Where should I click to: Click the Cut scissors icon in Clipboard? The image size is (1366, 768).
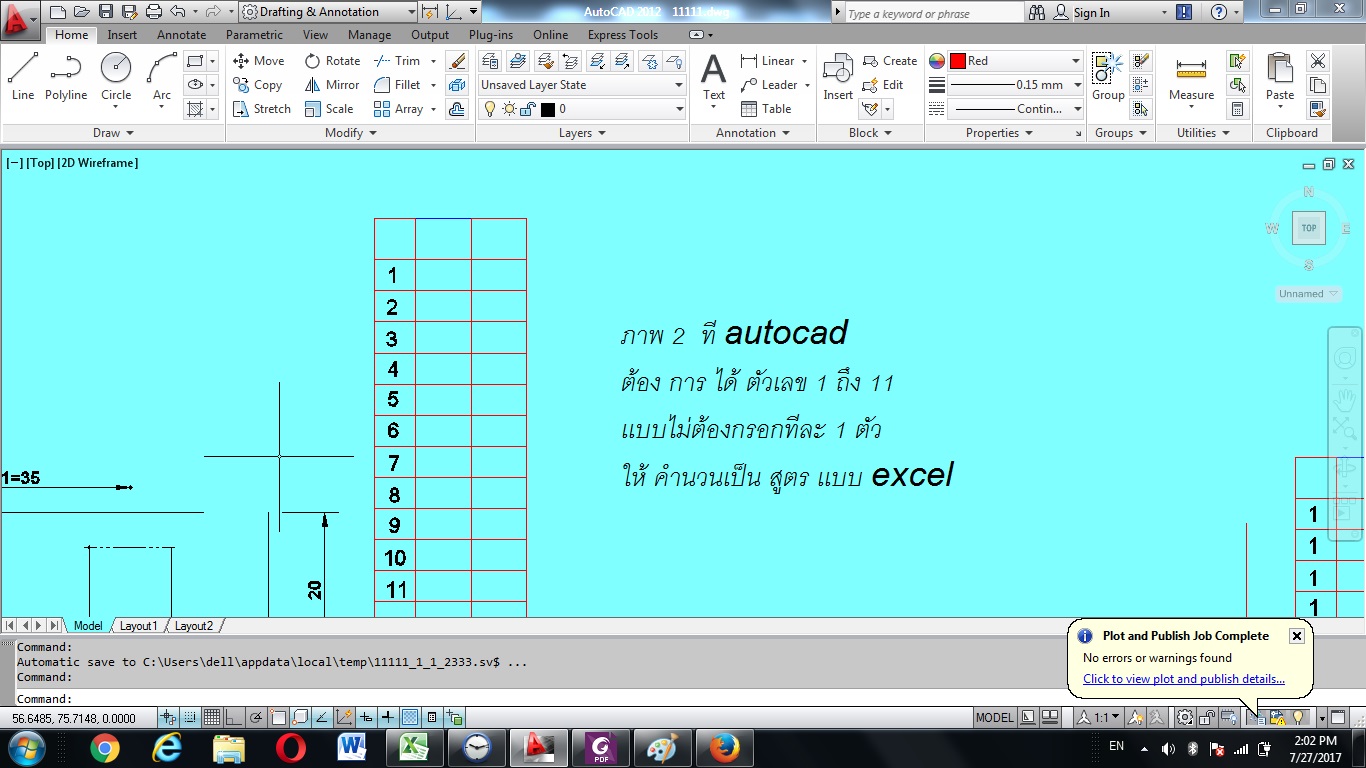[x=1318, y=61]
